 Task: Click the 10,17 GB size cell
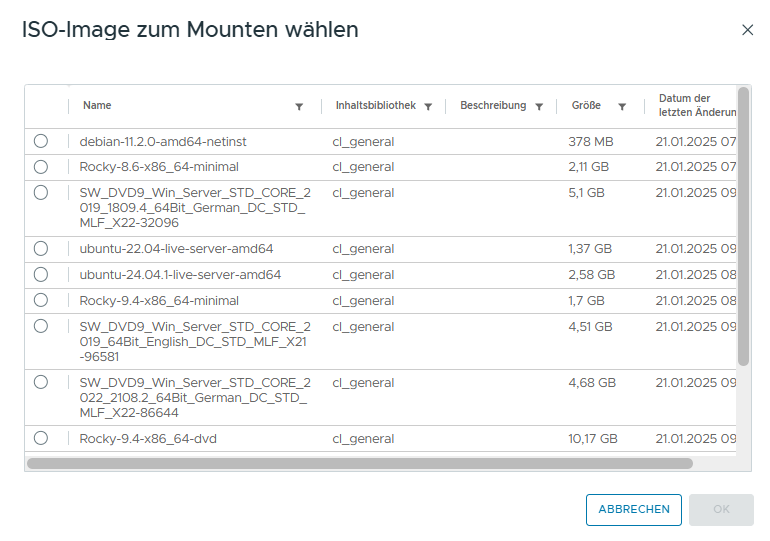pos(593,439)
